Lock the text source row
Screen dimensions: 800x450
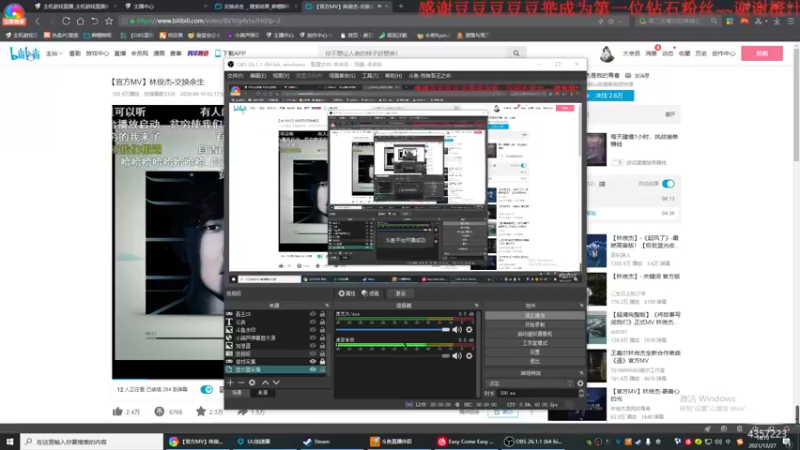click(x=322, y=322)
